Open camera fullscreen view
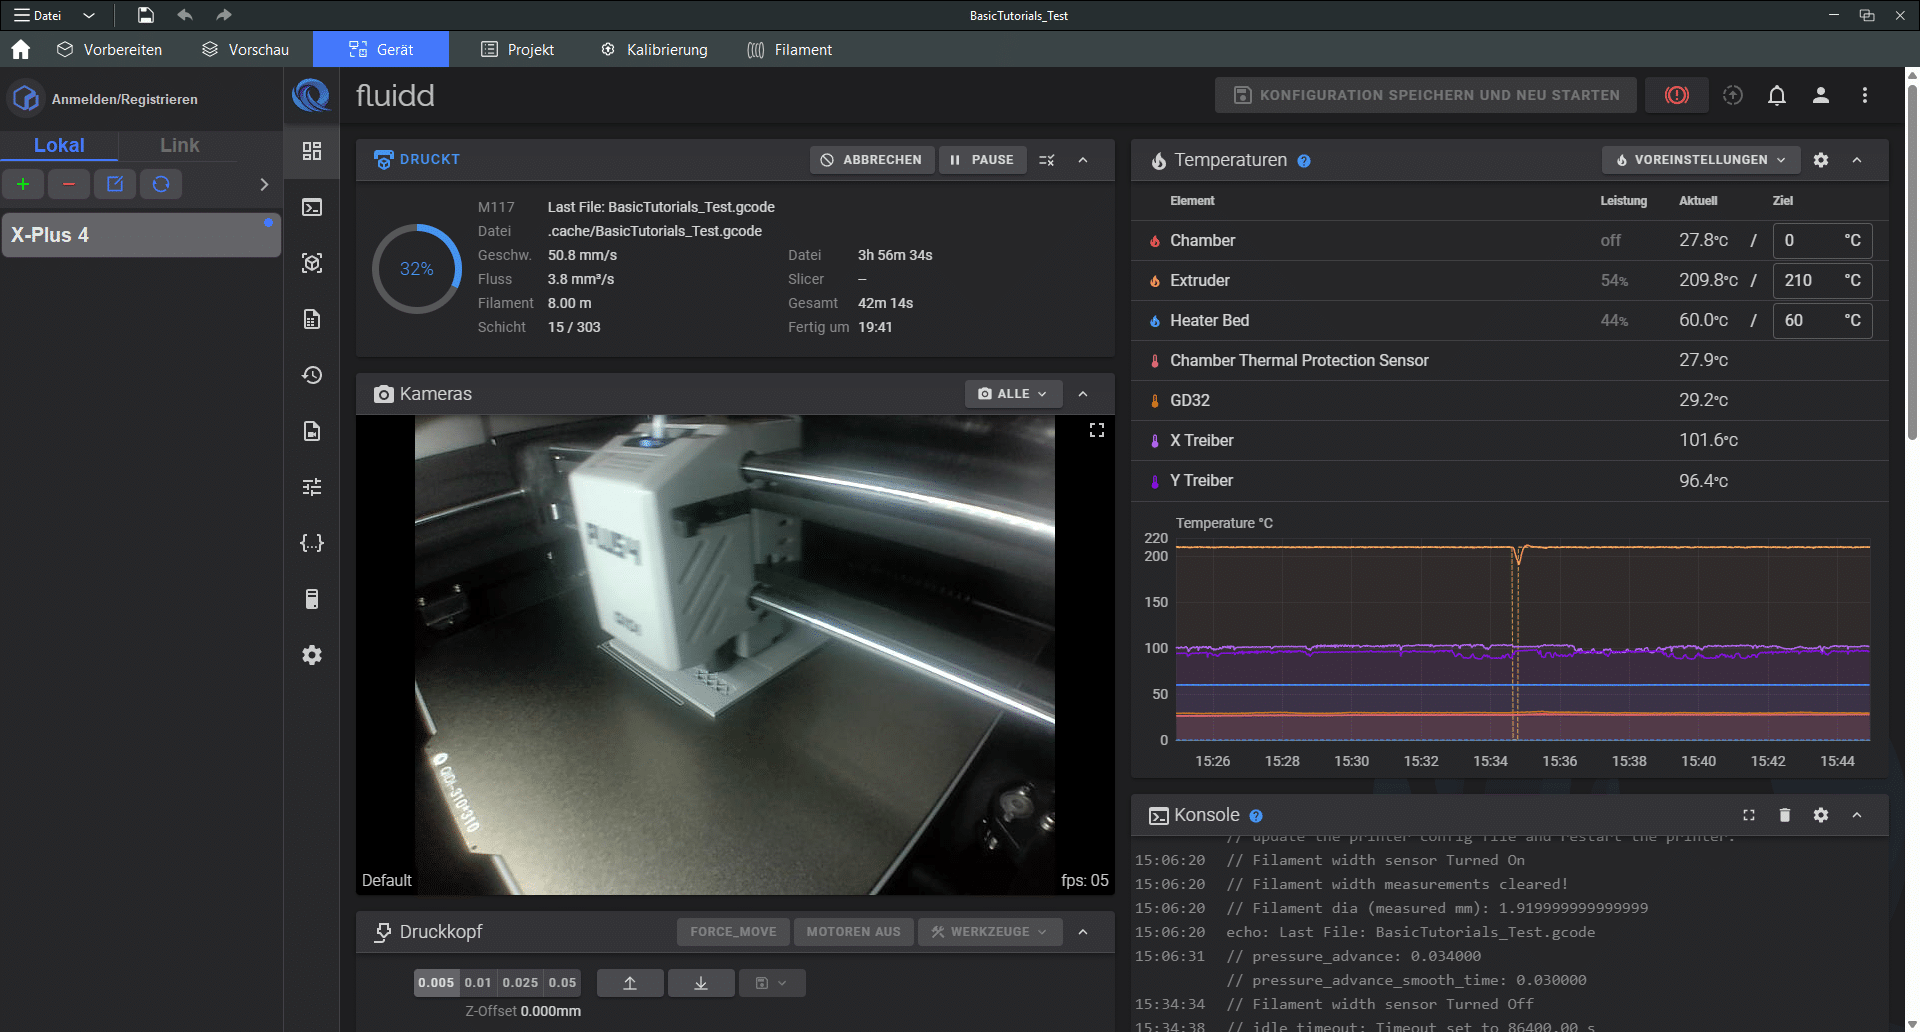 tap(1096, 430)
